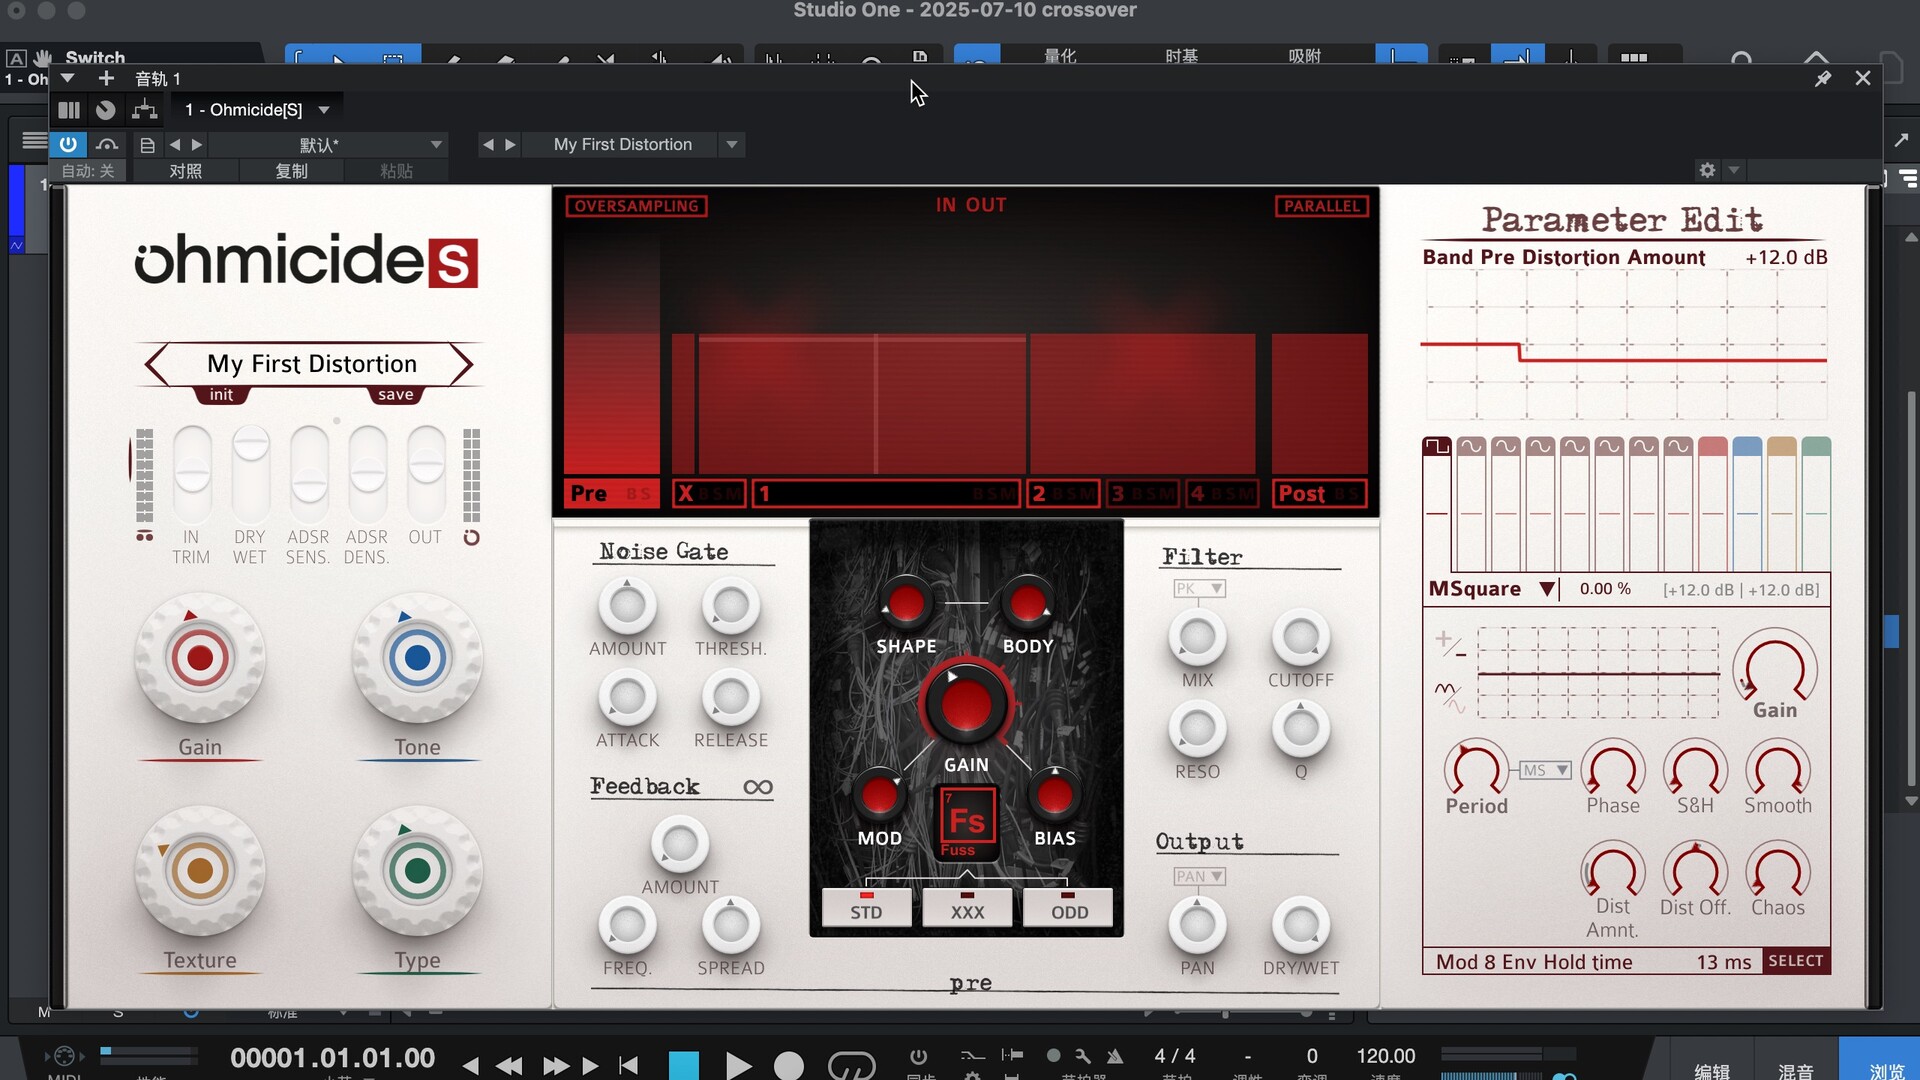Return to zero with the transport icon
This screenshot has height=1080, width=1920.
pyautogui.click(x=629, y=1066)
